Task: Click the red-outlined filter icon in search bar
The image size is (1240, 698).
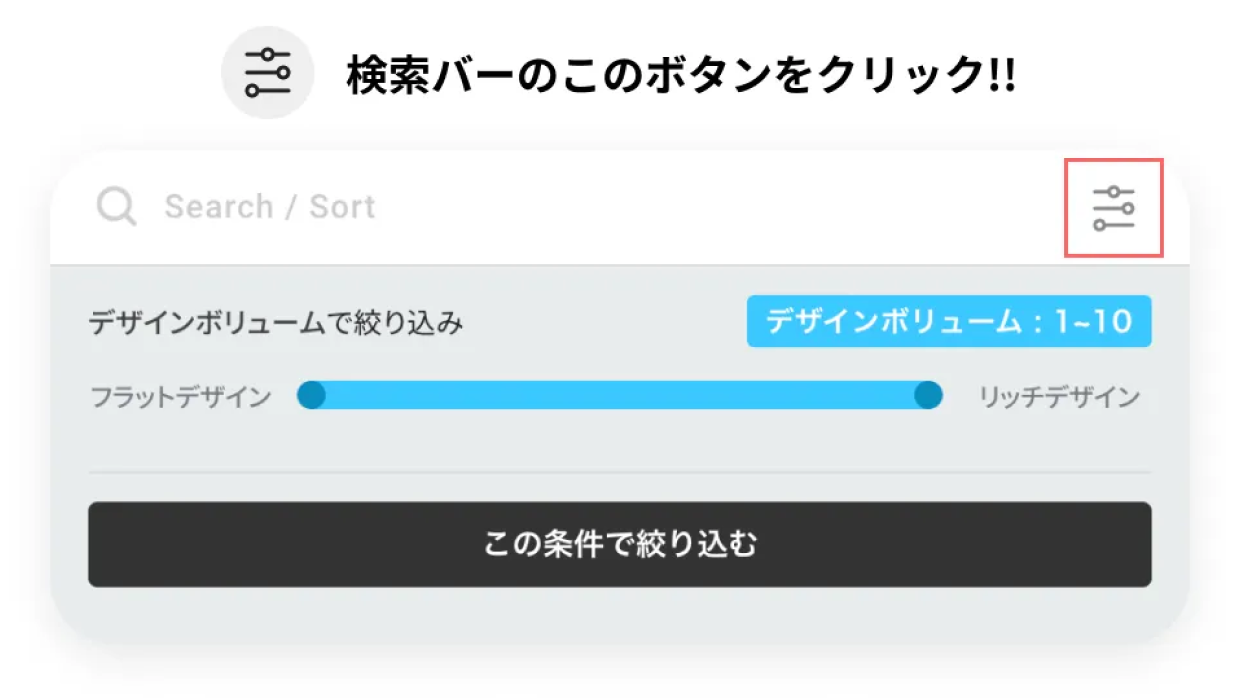Action: click(1114, 208)
